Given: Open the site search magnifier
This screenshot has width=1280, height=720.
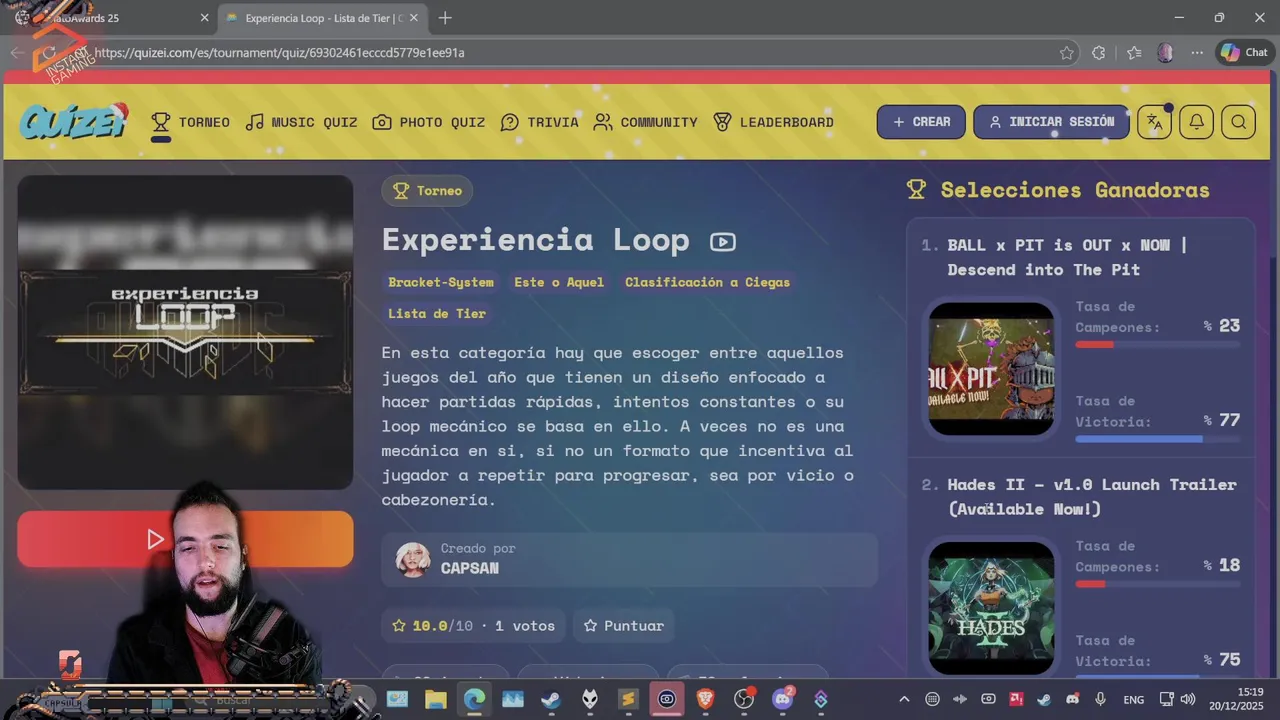Looking at the screenshot, I should 1238,122.
